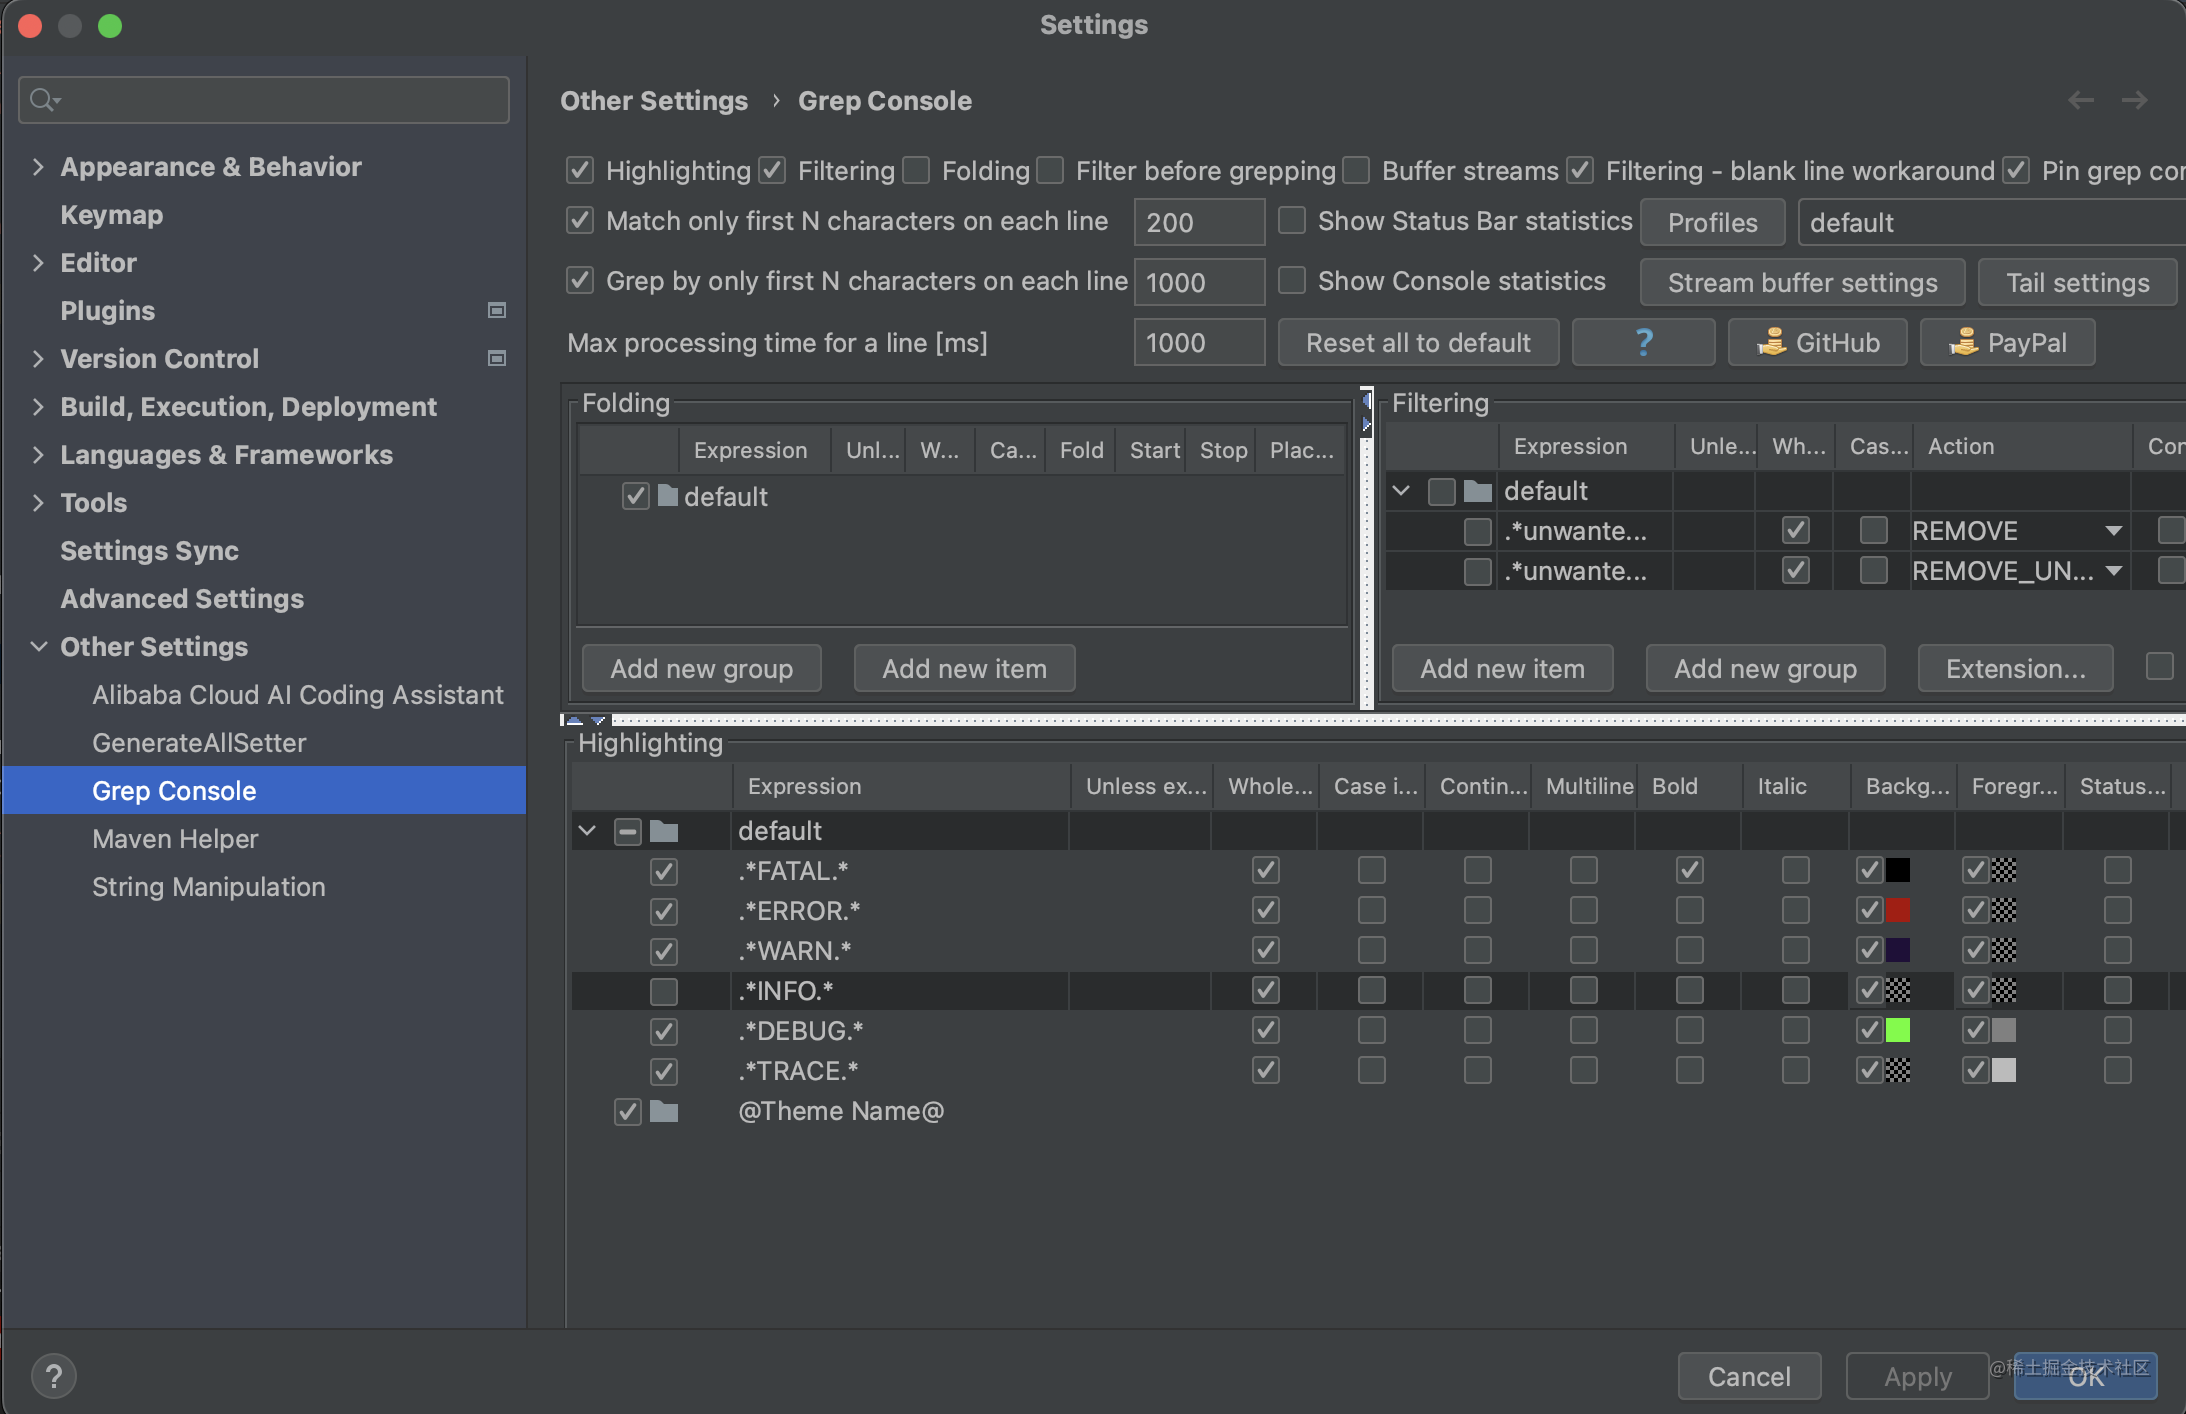Screen dimensions: 2186x1414
Task: Open the REMOVE action dropdown
Action: (2113, 531)
